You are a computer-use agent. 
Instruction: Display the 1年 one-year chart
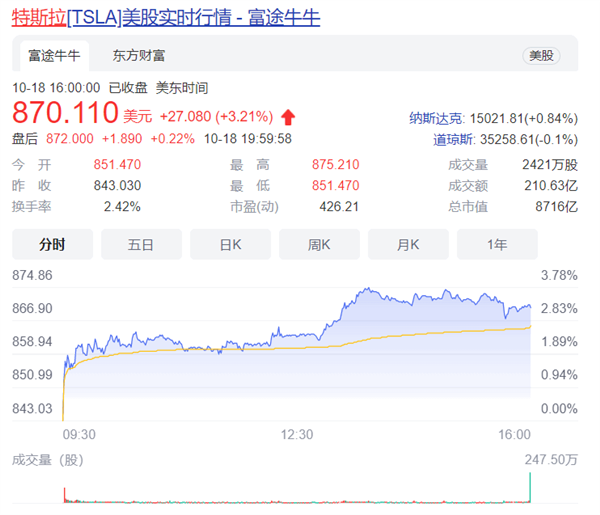497,244
